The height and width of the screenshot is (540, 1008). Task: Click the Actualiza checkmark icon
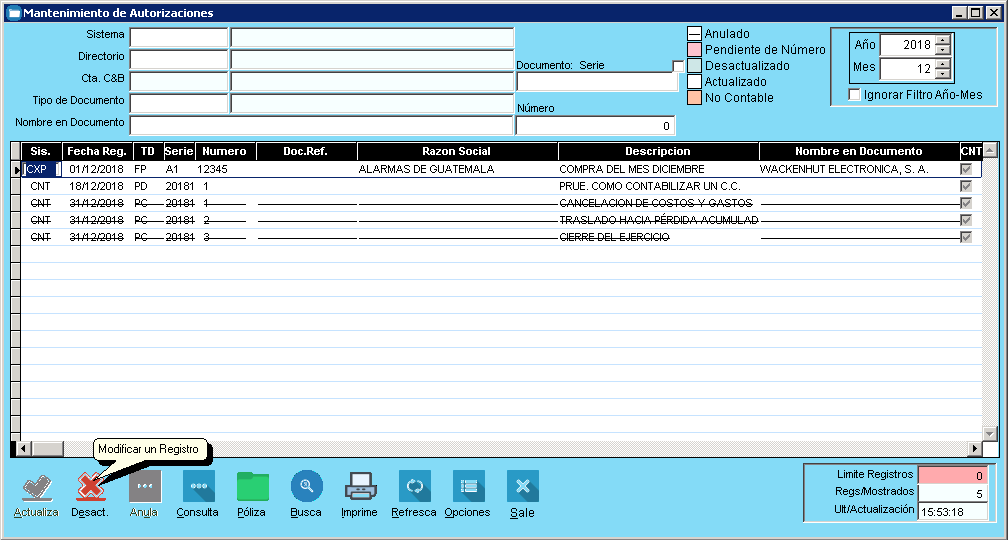click(37, 487)
